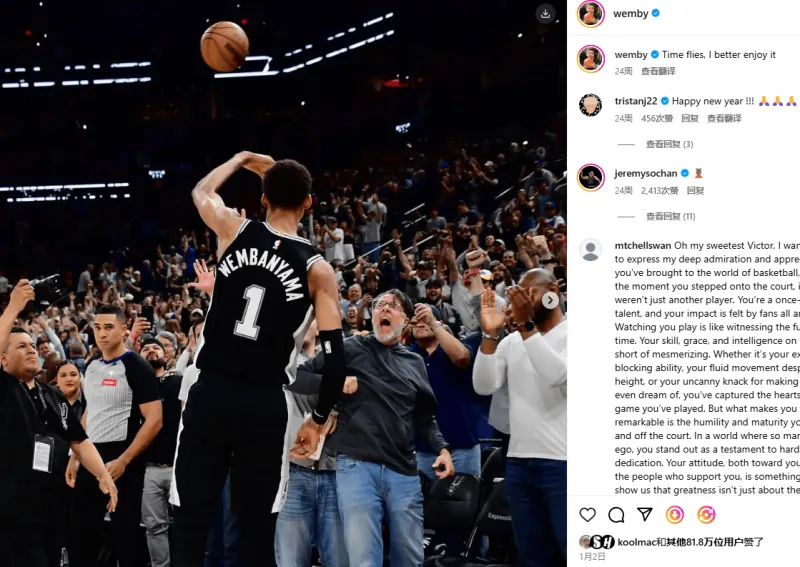
Task: Open koolmac's profile from likes line
Action: (636, 542)
